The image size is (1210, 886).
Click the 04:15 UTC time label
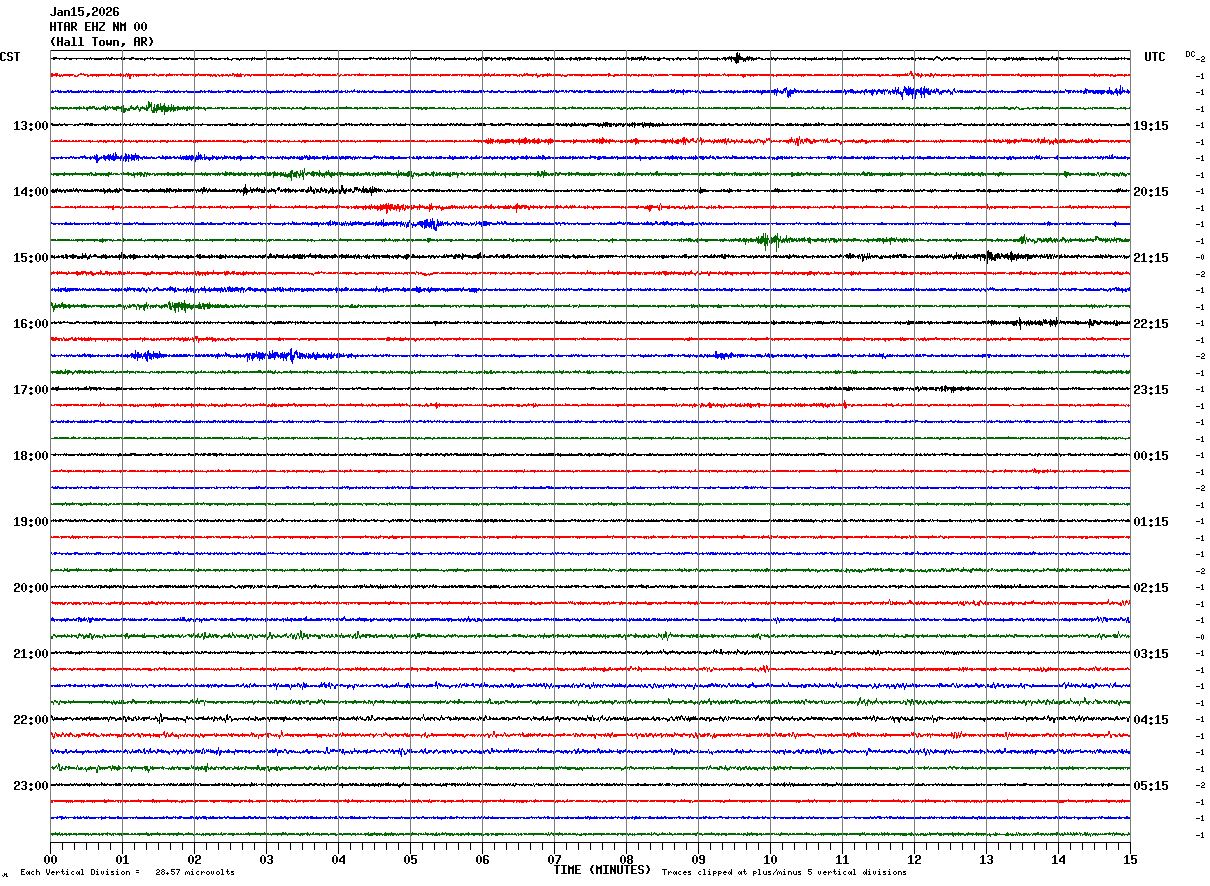click(x=1150, y=720)
